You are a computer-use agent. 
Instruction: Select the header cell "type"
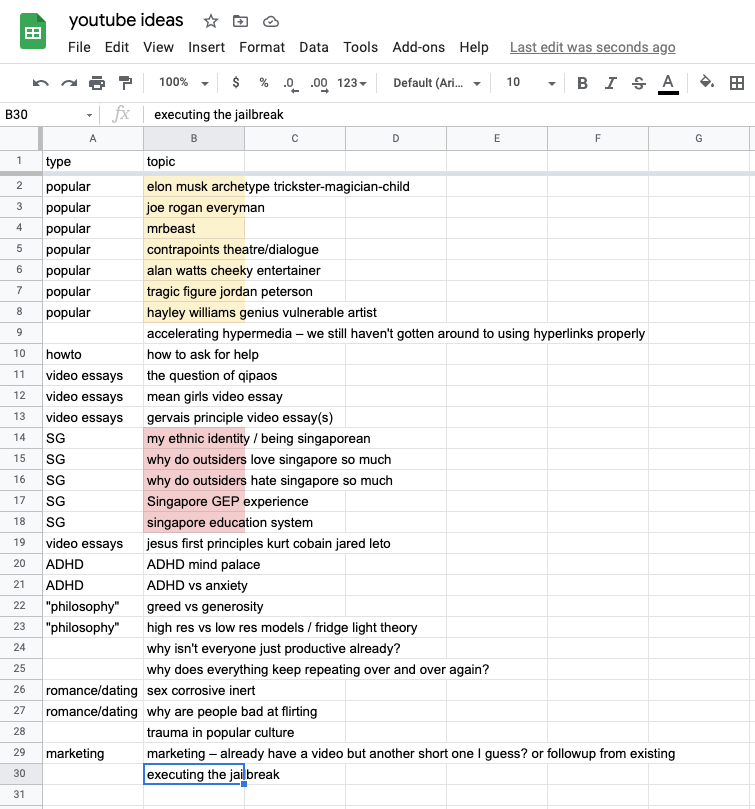coord(93,161)
